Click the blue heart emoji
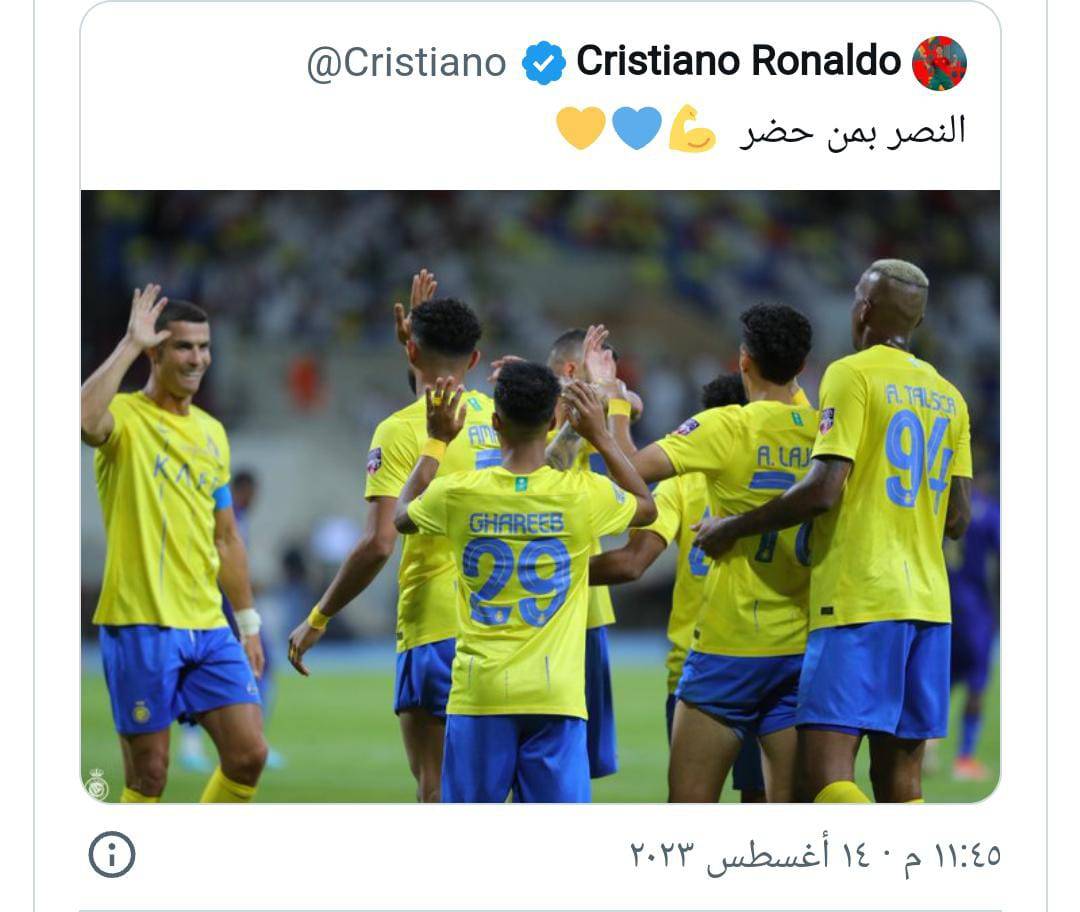 coord(636,127)
